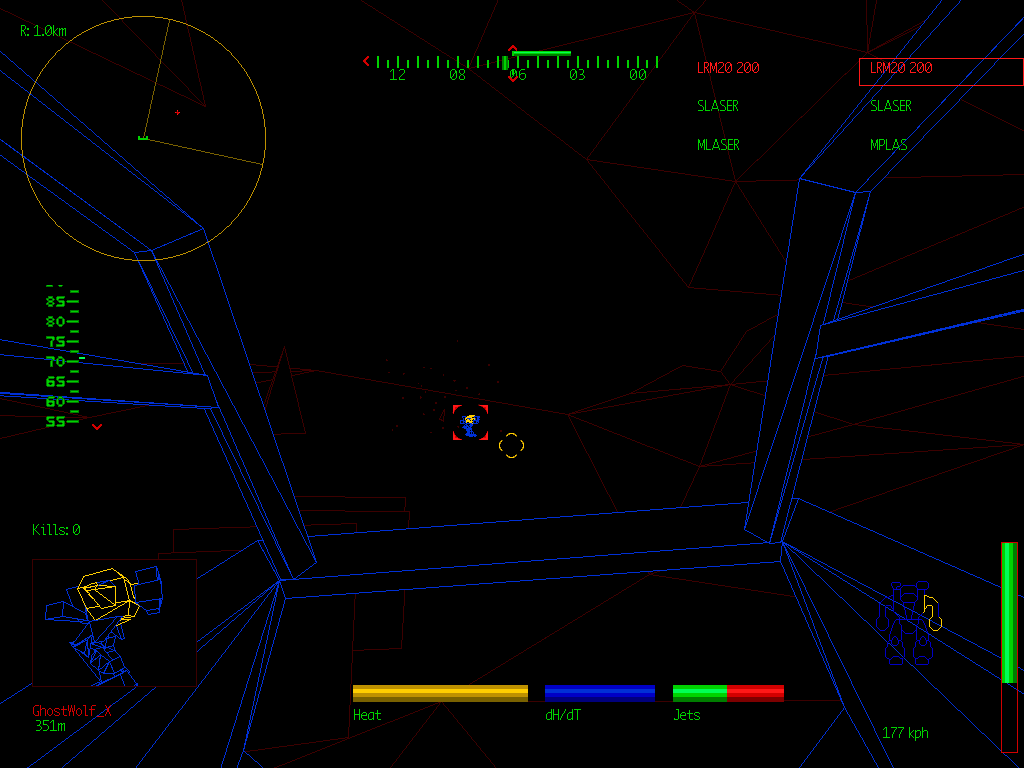
Task: Select the SLASER listed above MLASER
Action: tap(718, 106)
